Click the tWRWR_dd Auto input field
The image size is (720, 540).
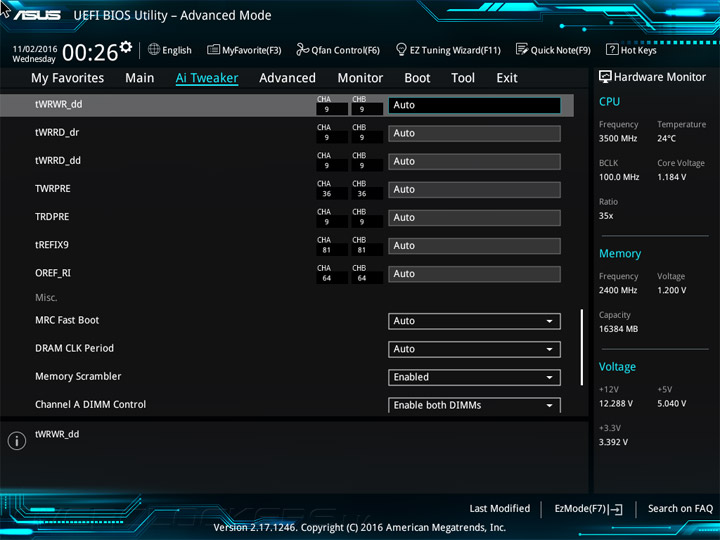pos(474,105)
